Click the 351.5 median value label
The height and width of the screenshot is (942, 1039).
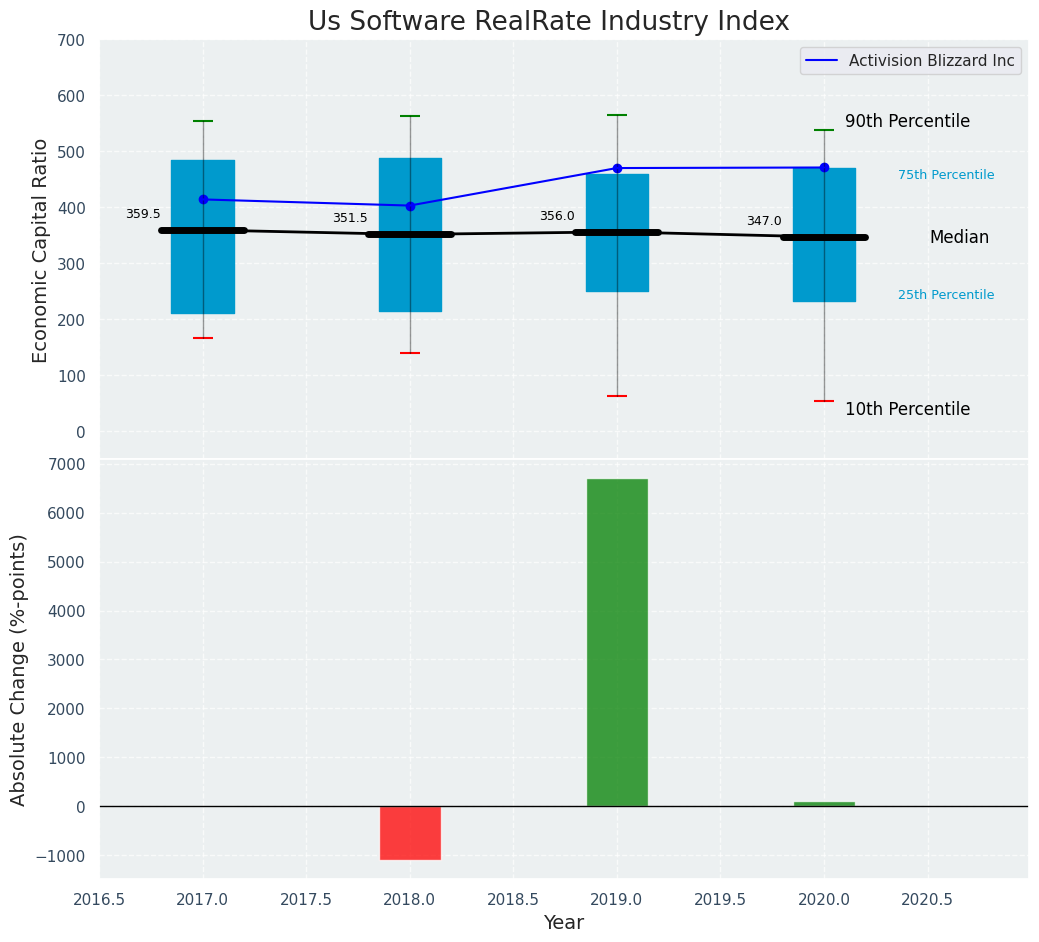(x=350, y=218)
